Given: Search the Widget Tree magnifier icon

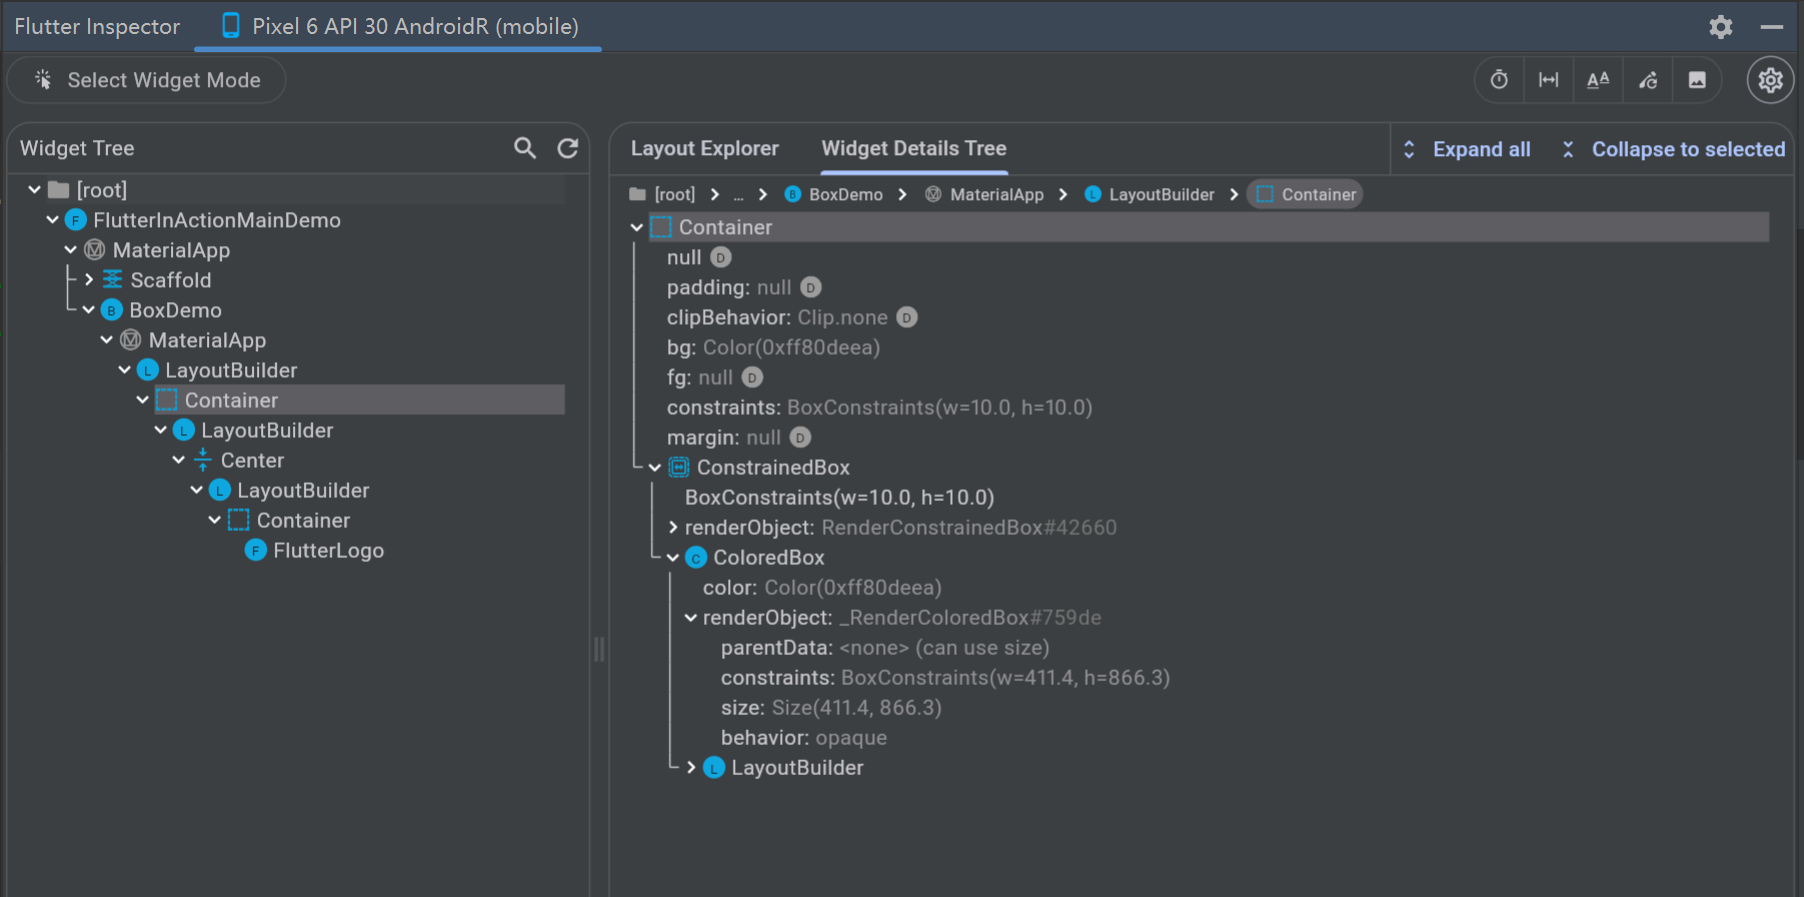Looking at the screenshot, I should (525, 148).
